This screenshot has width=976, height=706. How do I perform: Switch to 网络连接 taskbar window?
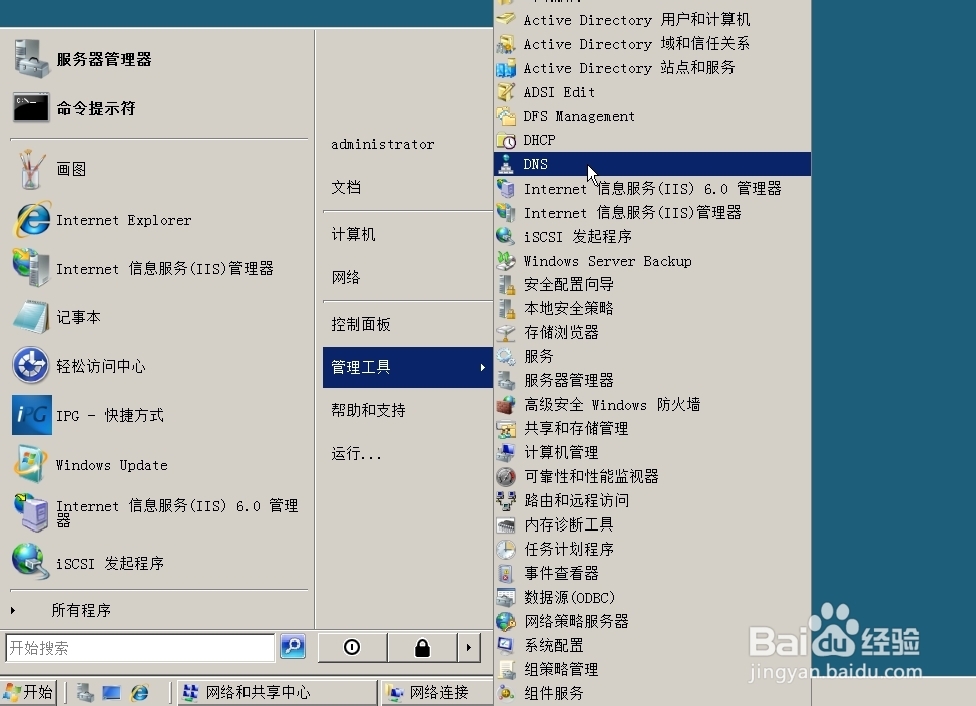tap(437, 692)
